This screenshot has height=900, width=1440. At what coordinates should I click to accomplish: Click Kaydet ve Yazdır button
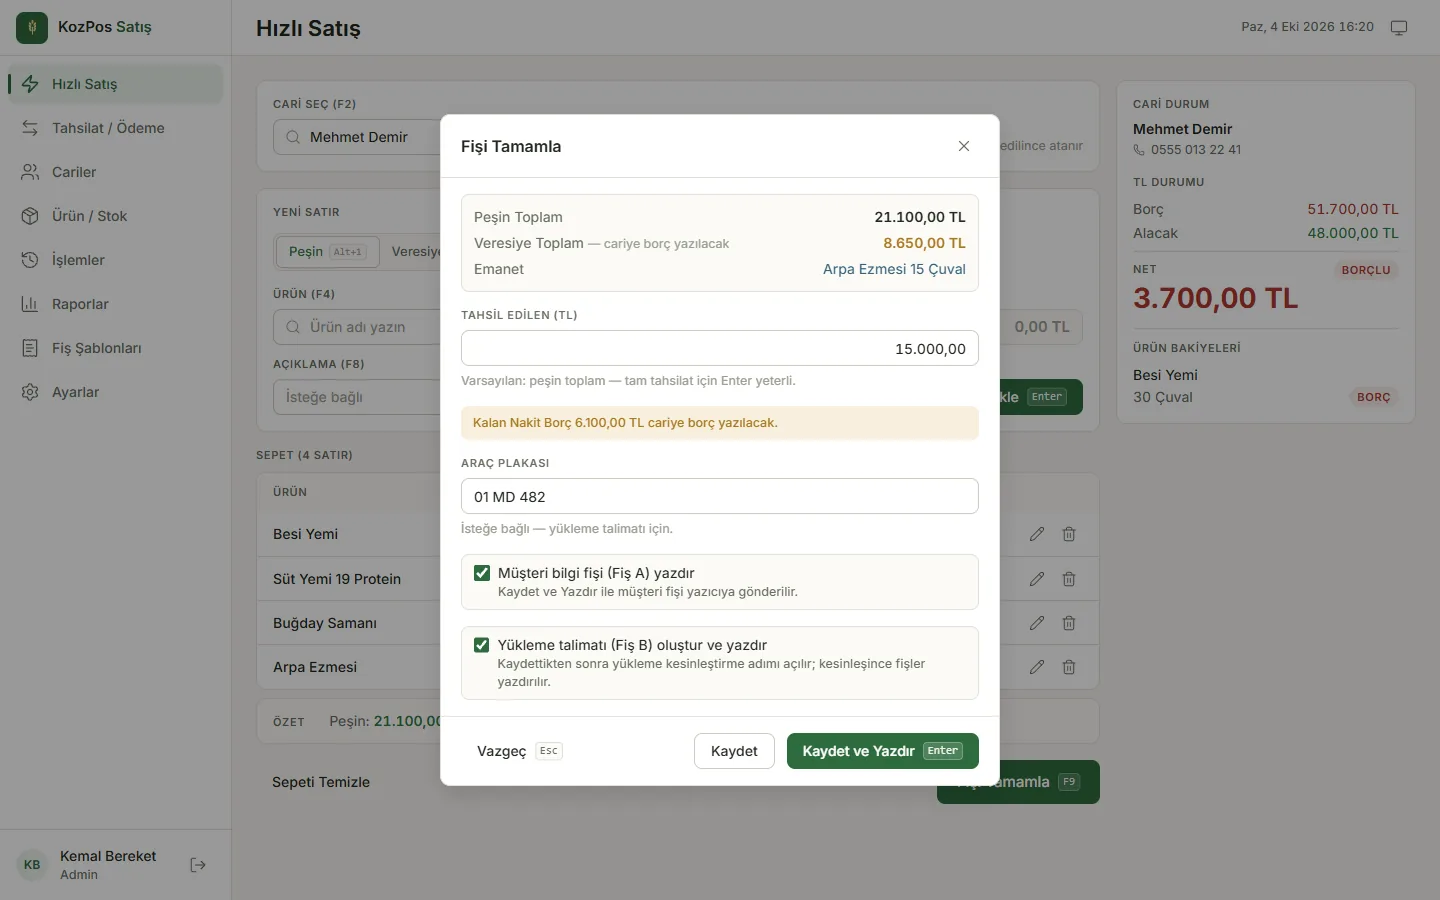pyautogui.click(x=883, y=751)
